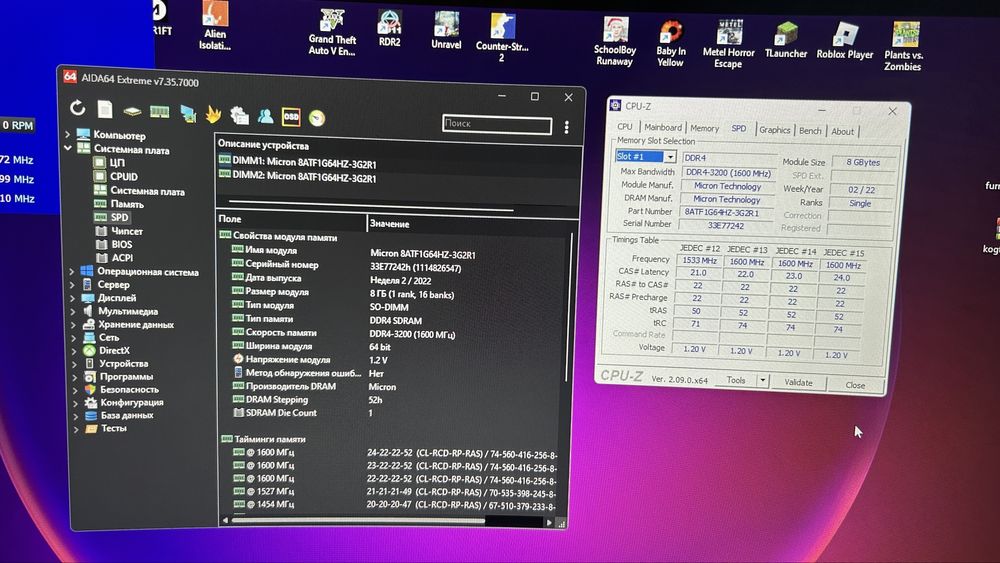
Task: Click the vertical scrollbar in AIDA64 details pane
Action: tap(569, 308)
